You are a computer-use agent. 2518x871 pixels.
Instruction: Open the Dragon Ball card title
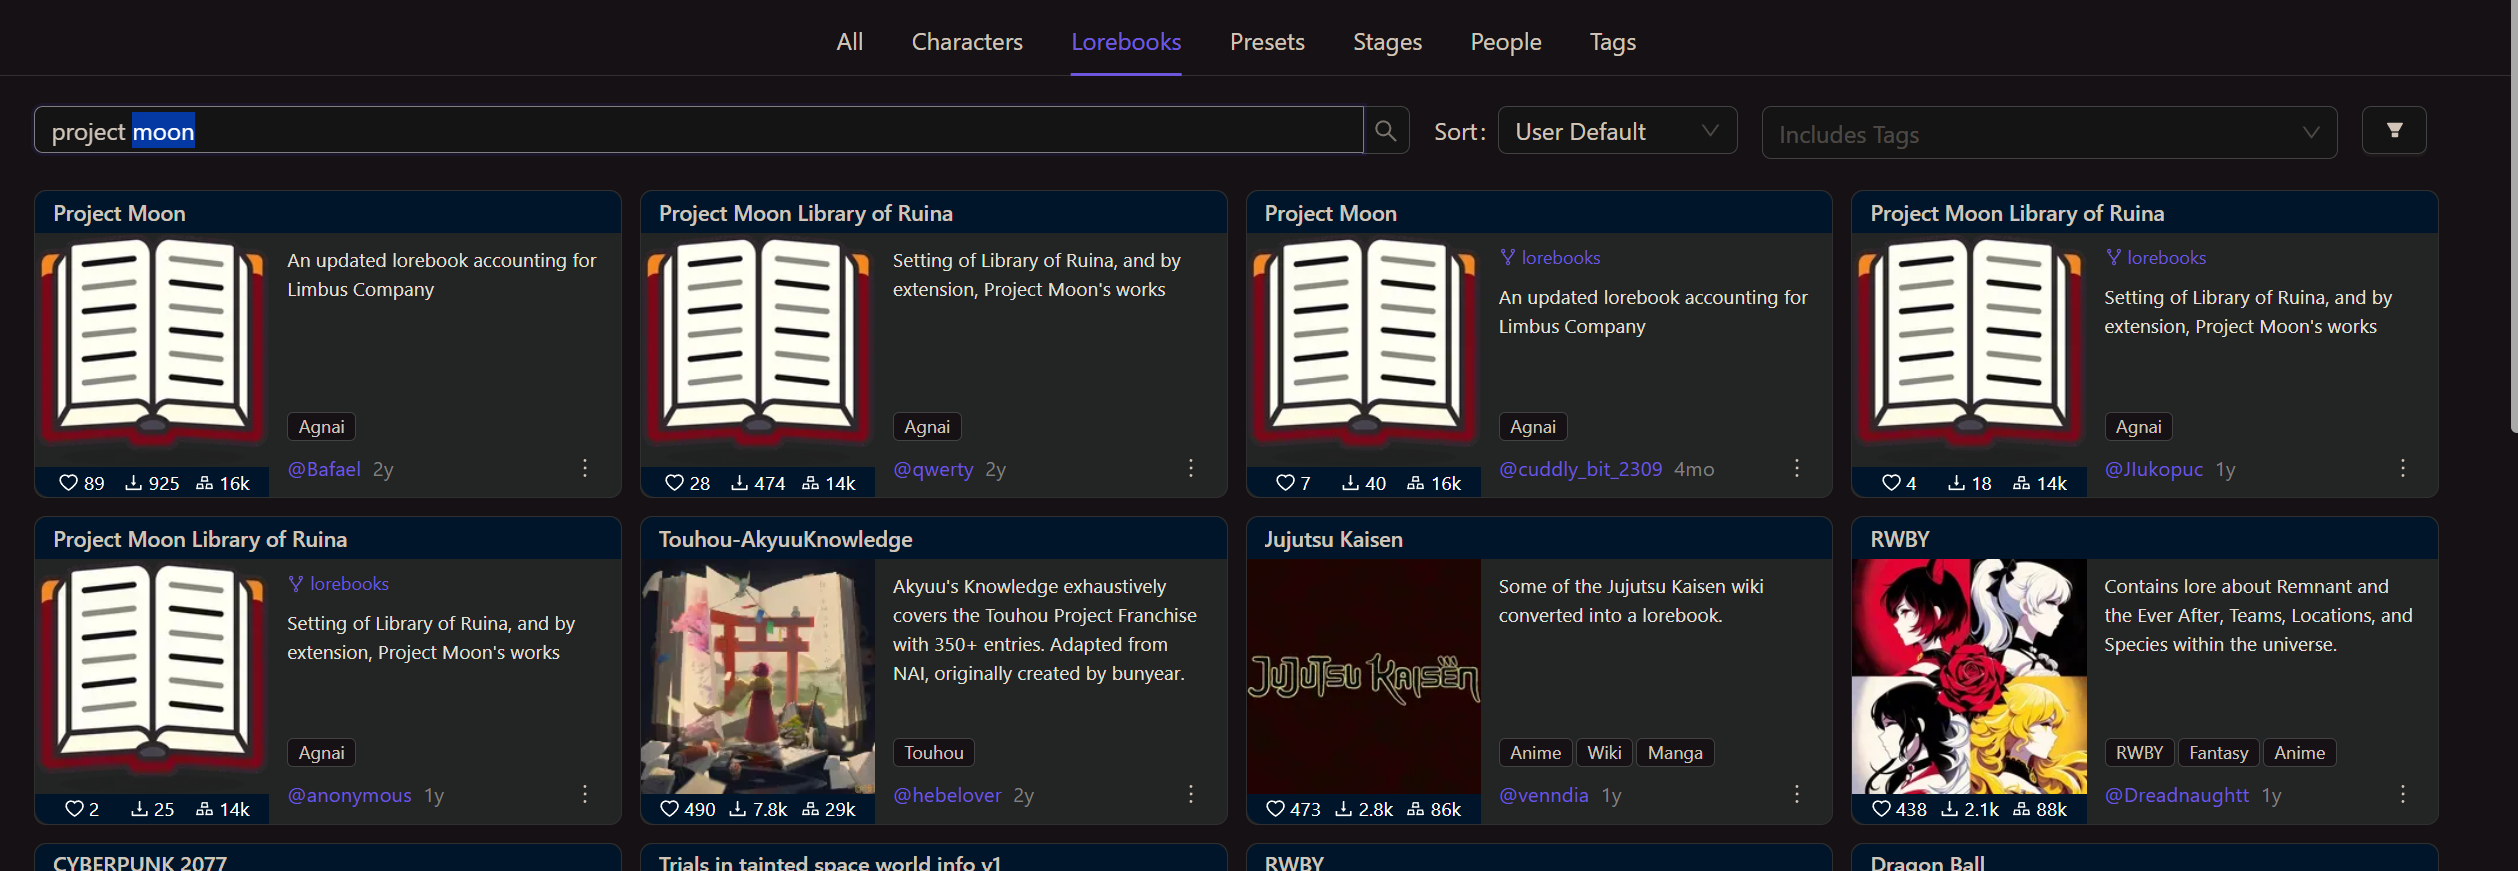1927,862
